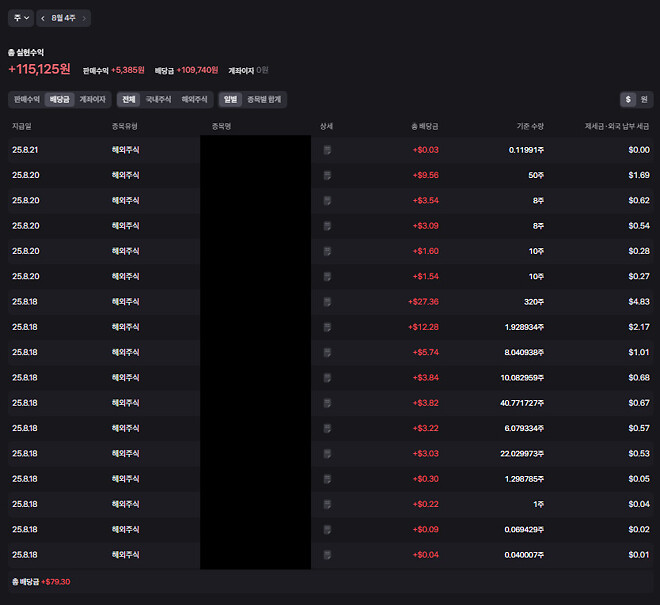The height and width of the screenshot is (605, 660).
Task: Select 전체 stock filter
Action: [128, 99]
